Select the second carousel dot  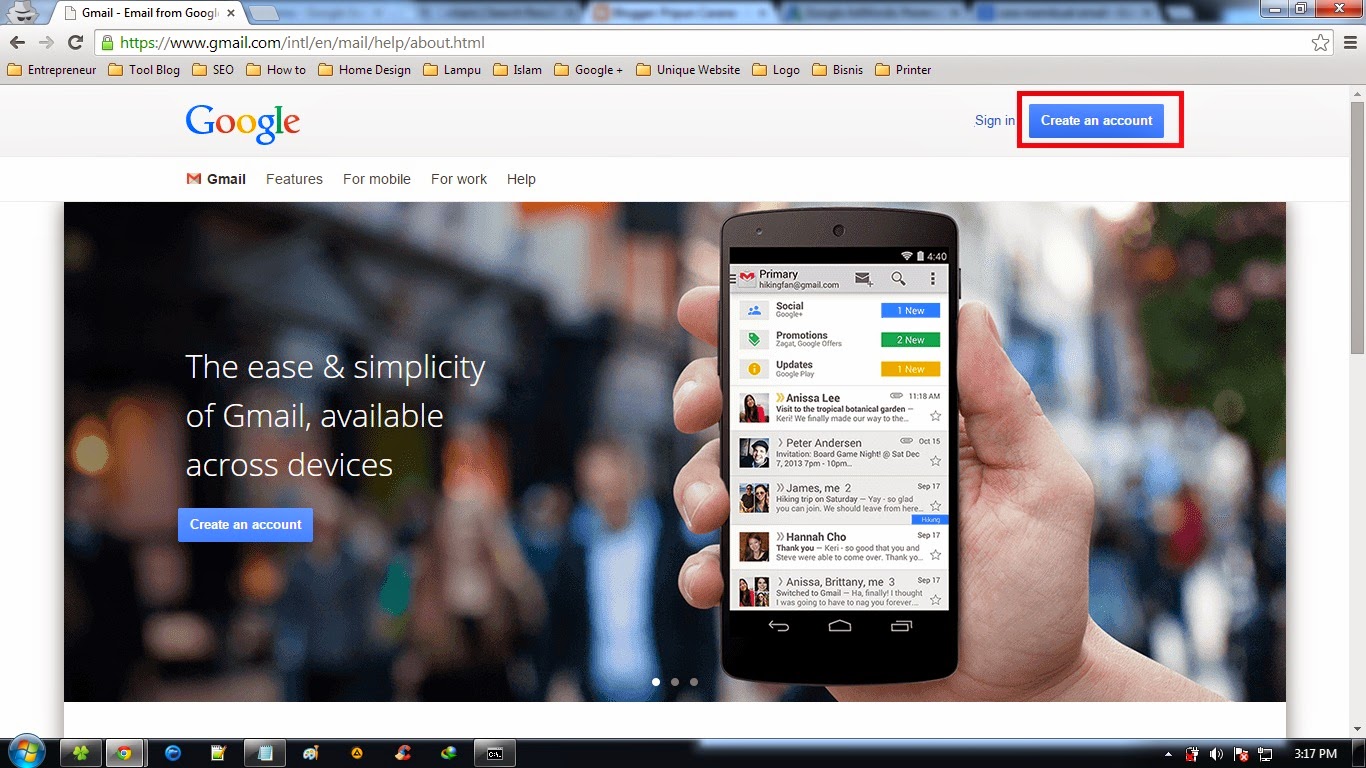pos(675,682)
